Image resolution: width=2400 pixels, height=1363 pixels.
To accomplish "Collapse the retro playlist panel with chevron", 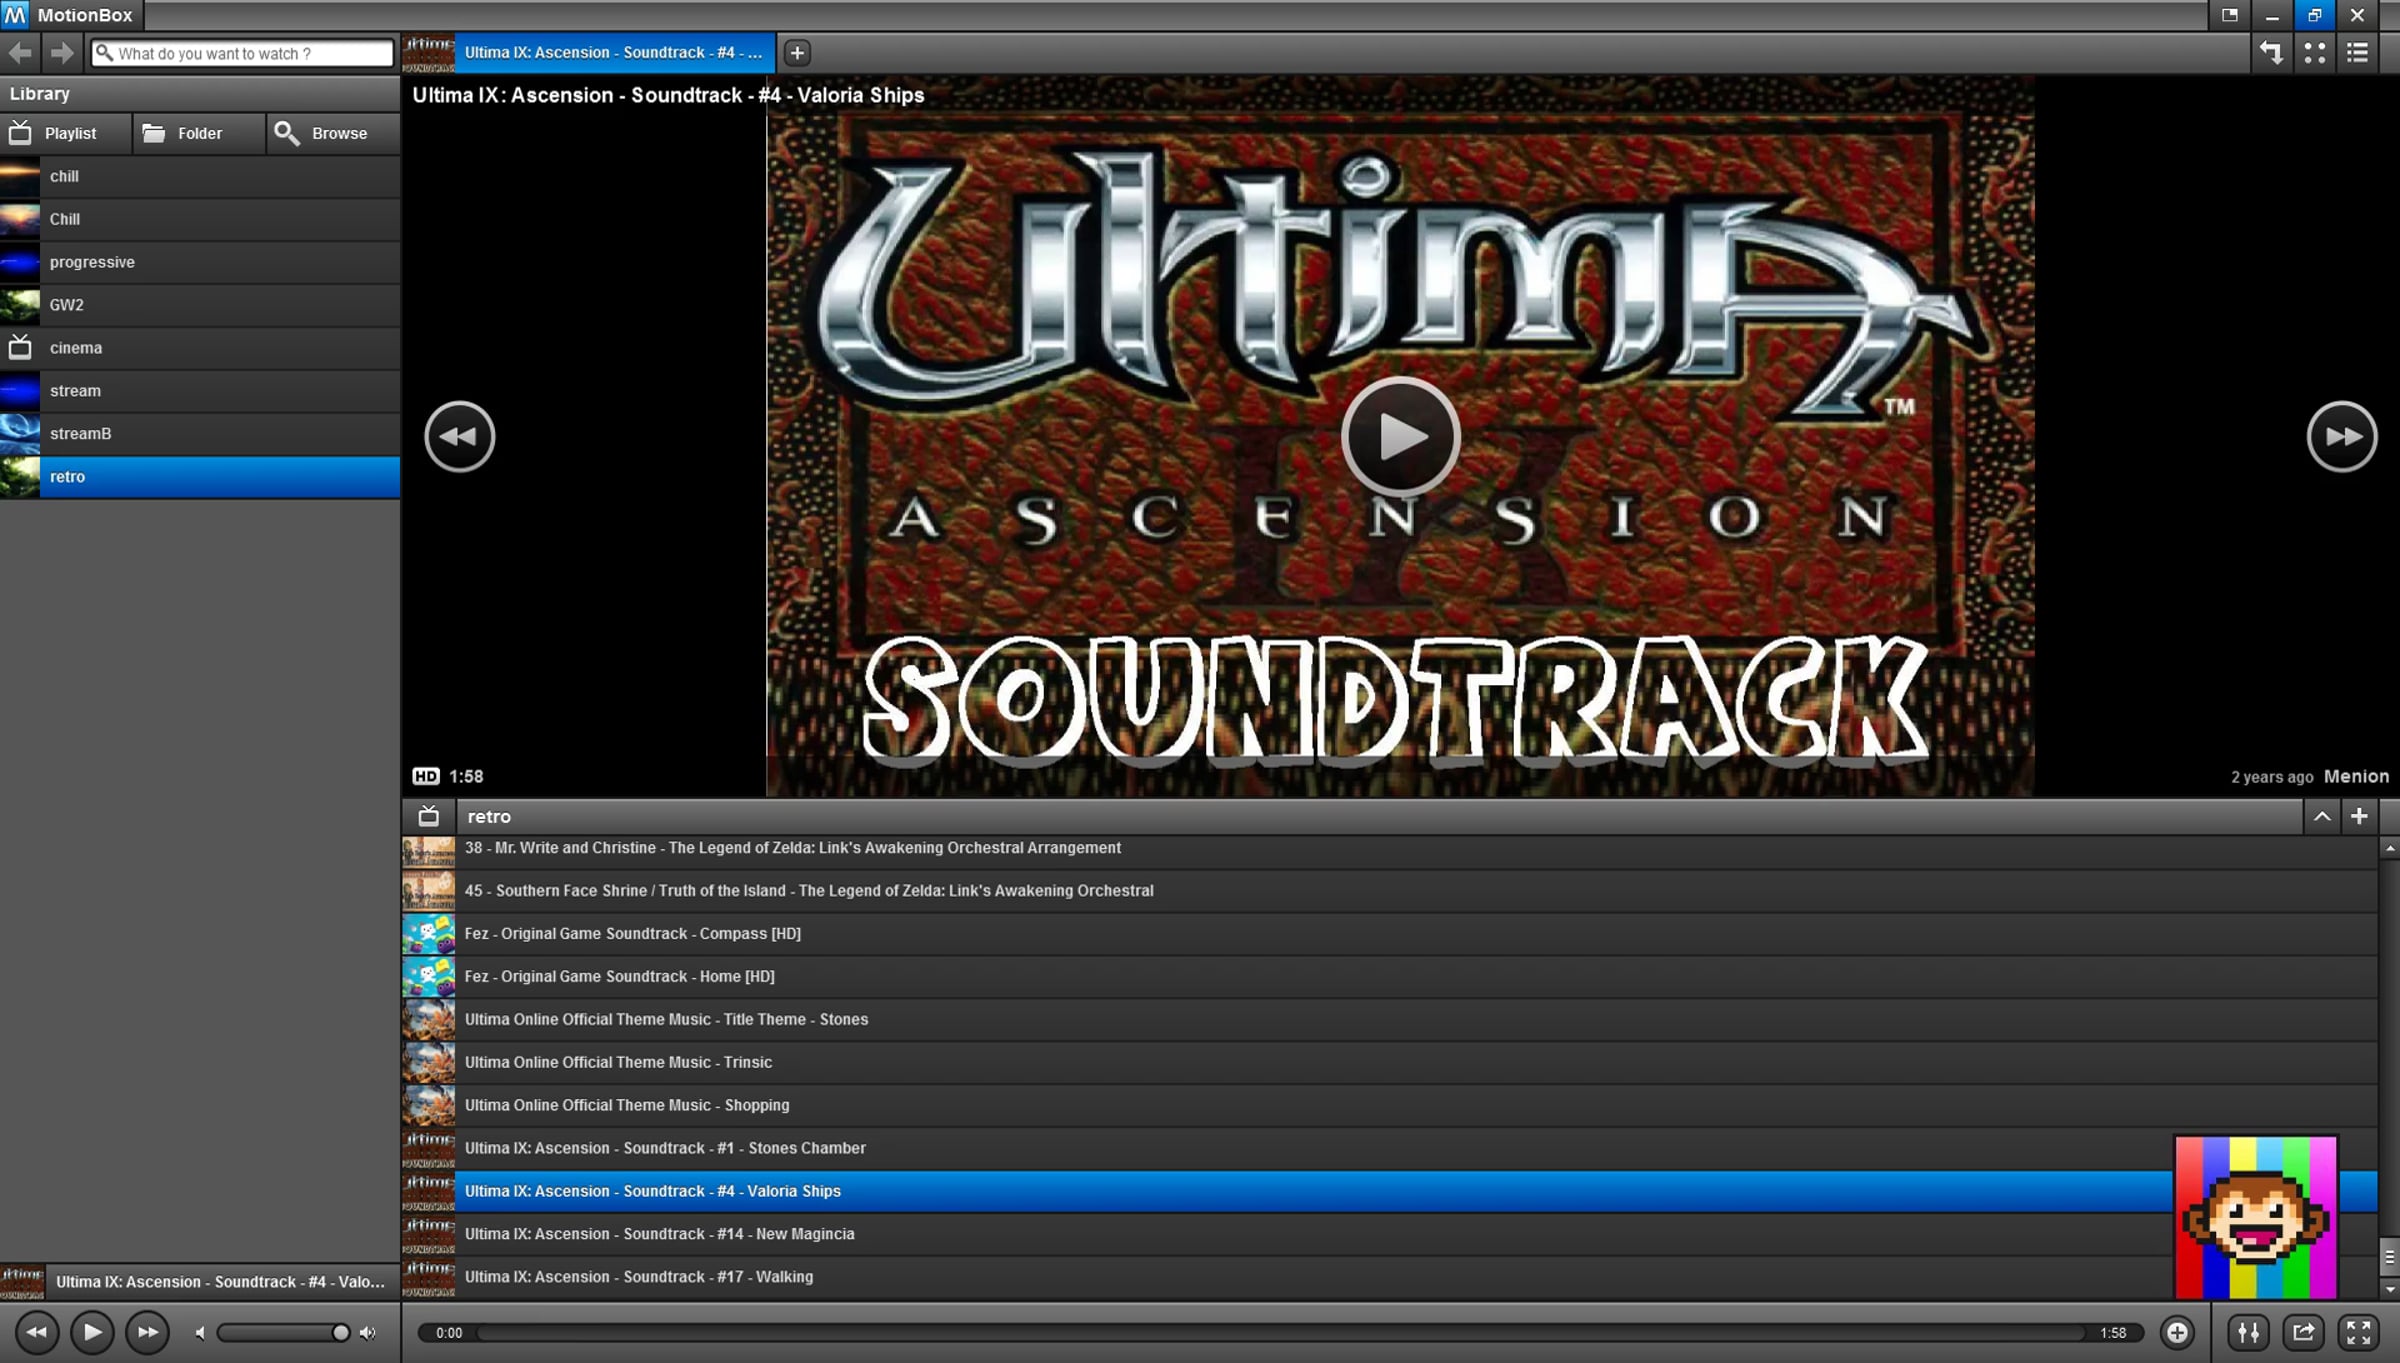I will [2322, 816].
